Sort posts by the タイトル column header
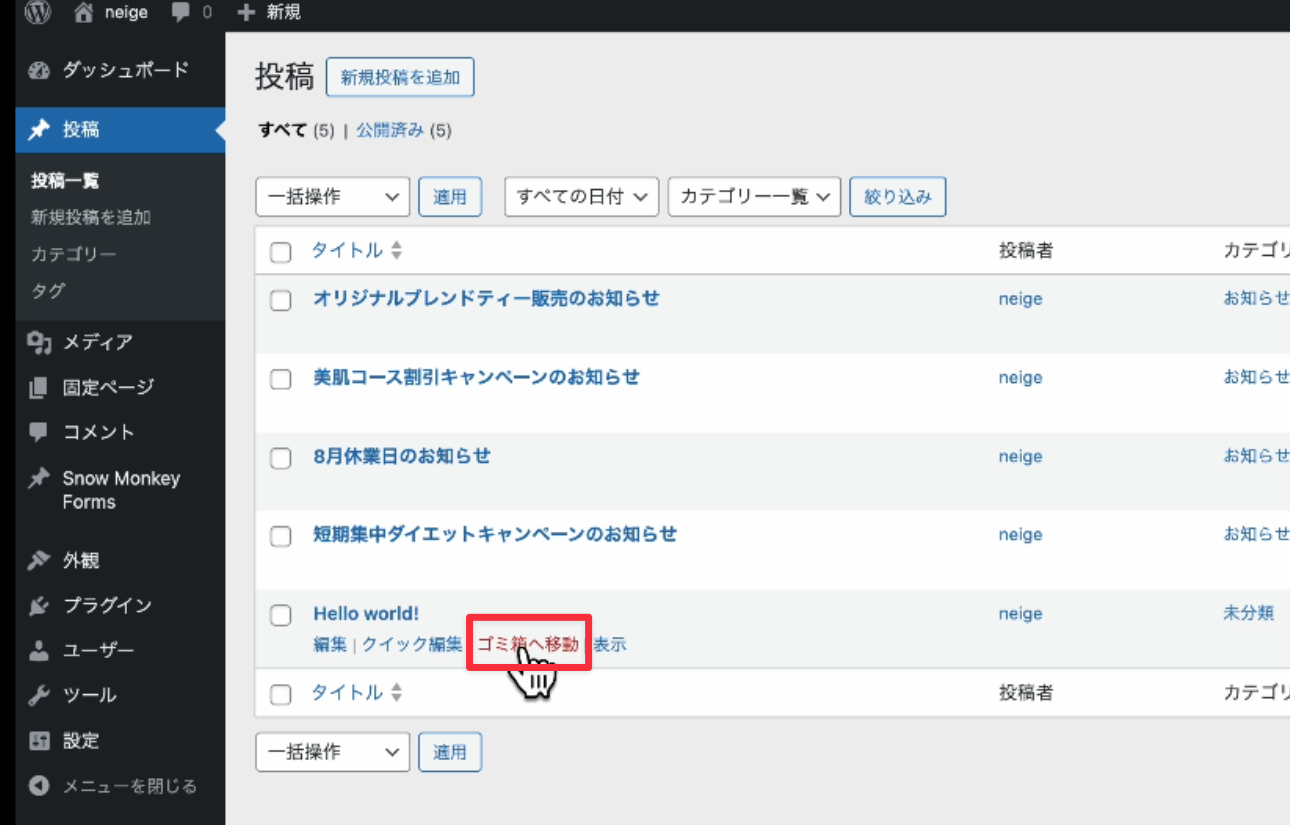Image resolution: width=1290 pixels, height=825 pixels. (x=347, y=251)
